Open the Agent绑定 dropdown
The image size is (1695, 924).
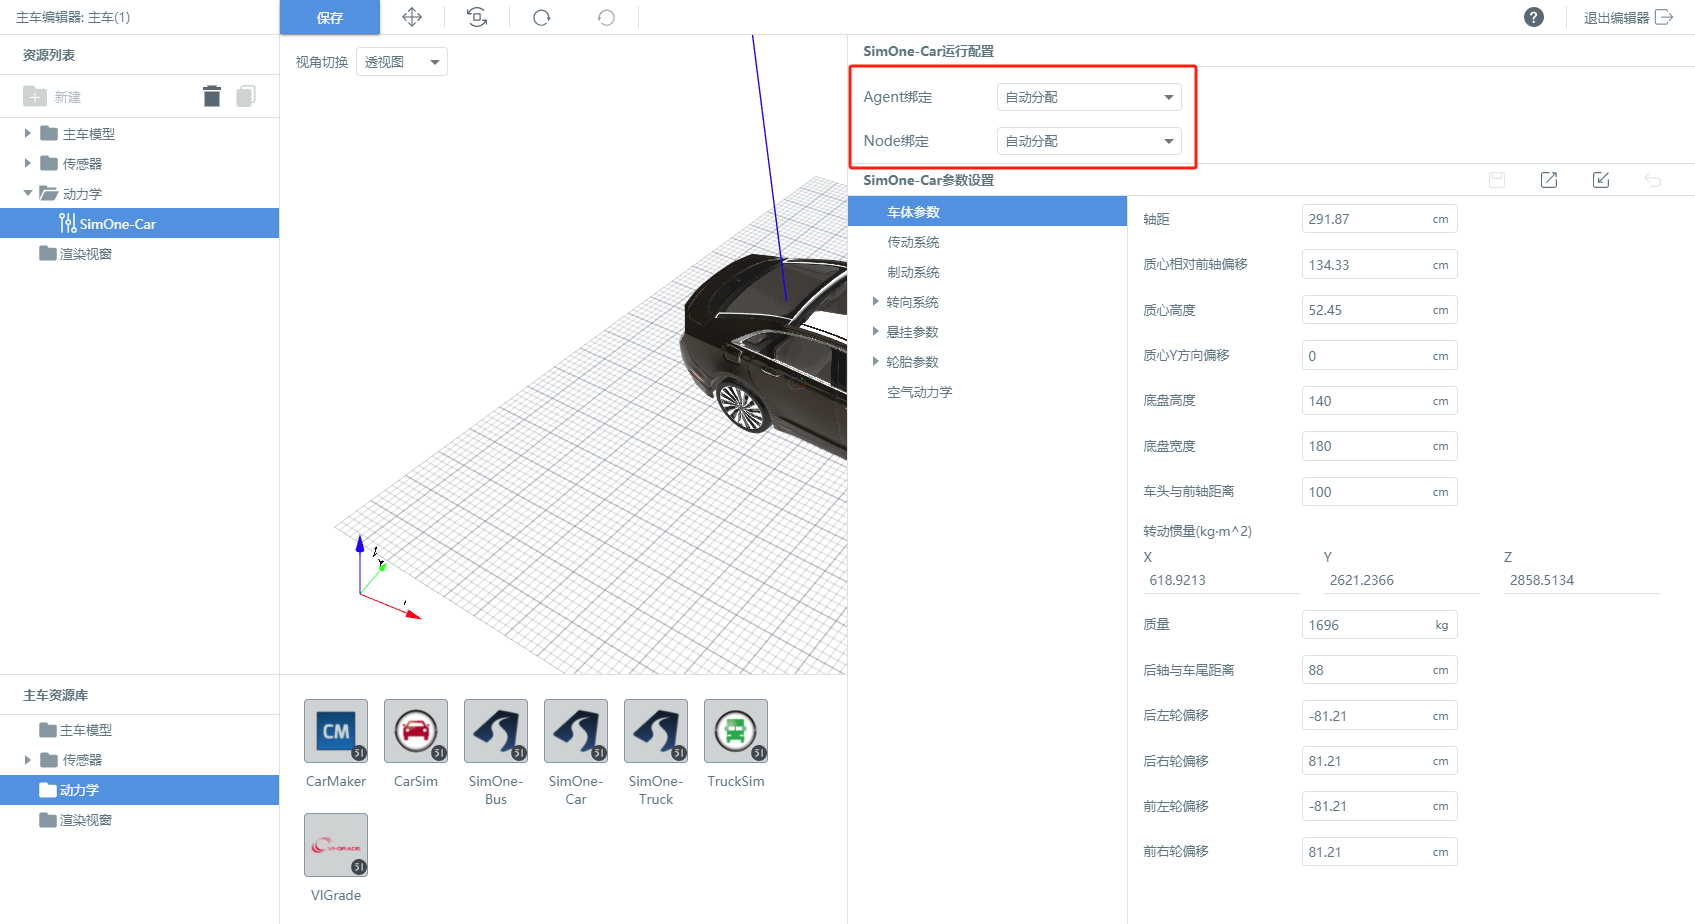(x=1089, y=97)
